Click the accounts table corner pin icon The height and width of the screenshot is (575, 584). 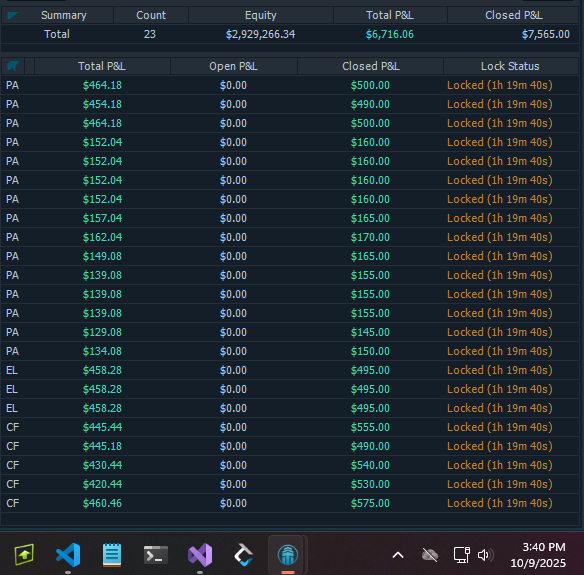tap(13, 66)
